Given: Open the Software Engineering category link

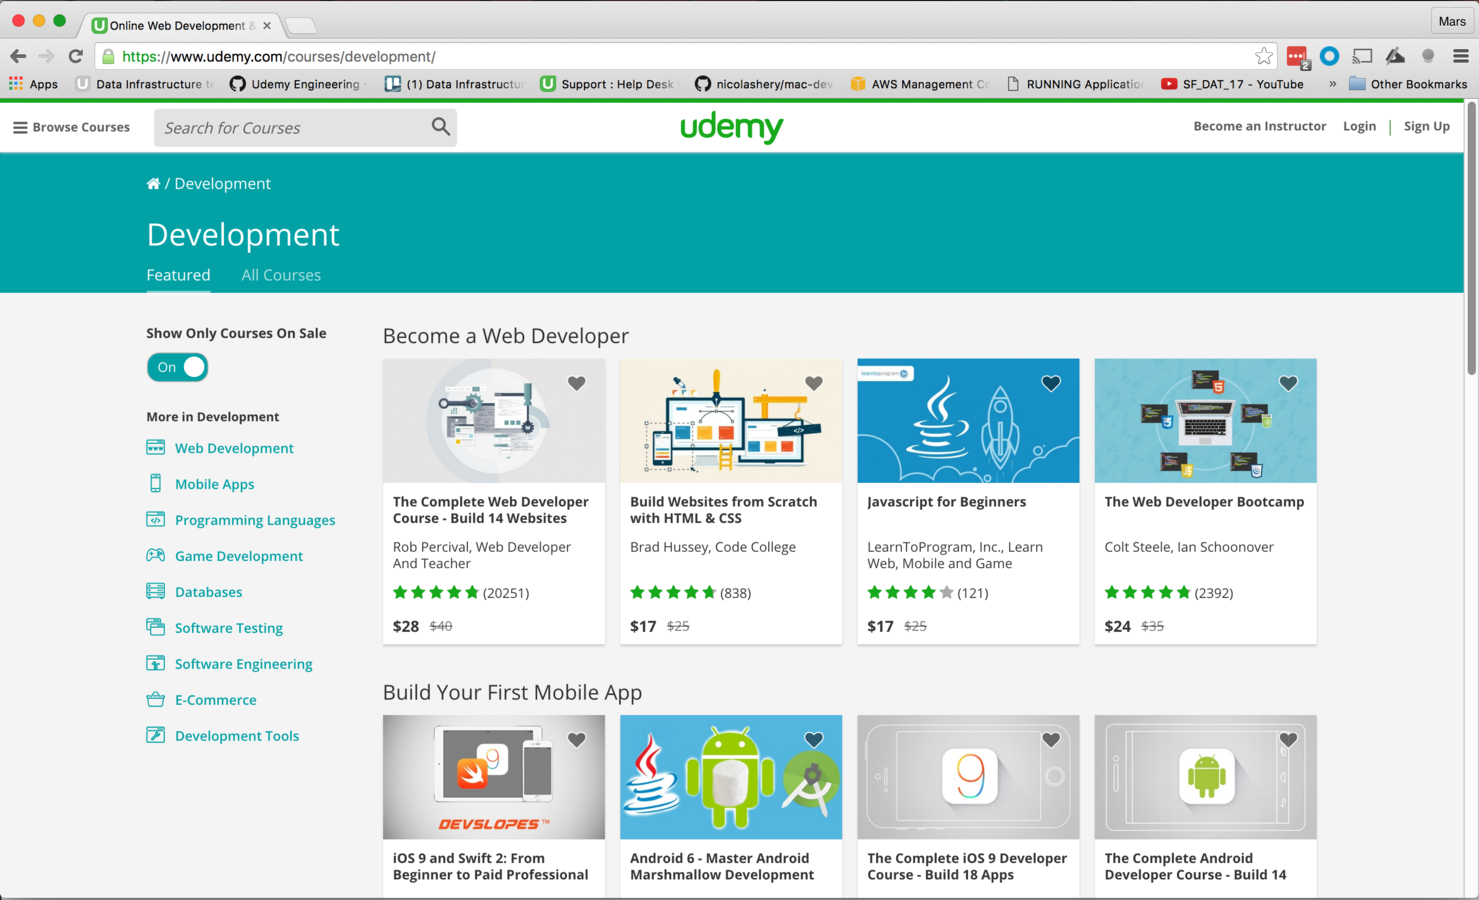Looking at the screenshot, I should pyautogui.click(x=243, y=664).
